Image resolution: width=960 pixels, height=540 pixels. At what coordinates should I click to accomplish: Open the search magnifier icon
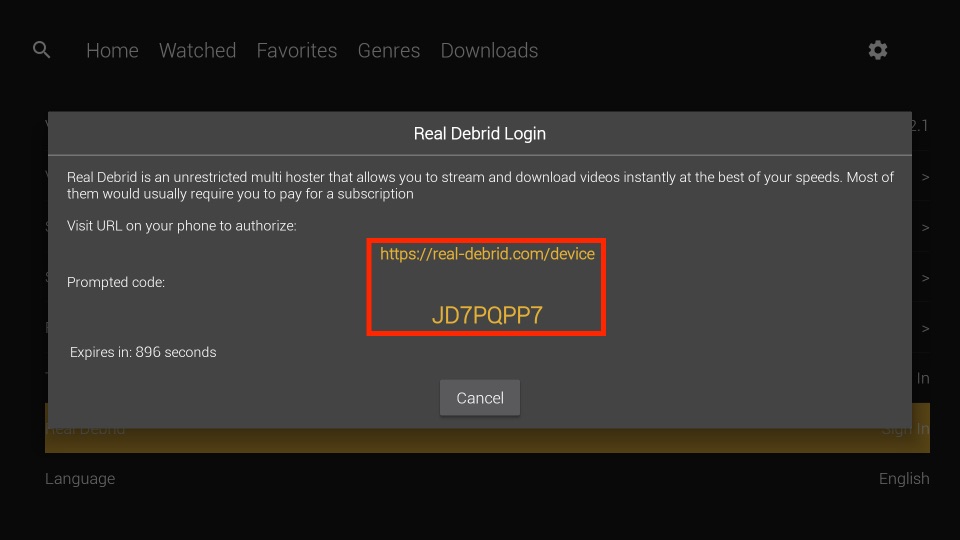pyautogui.click(x=42, y=50)
